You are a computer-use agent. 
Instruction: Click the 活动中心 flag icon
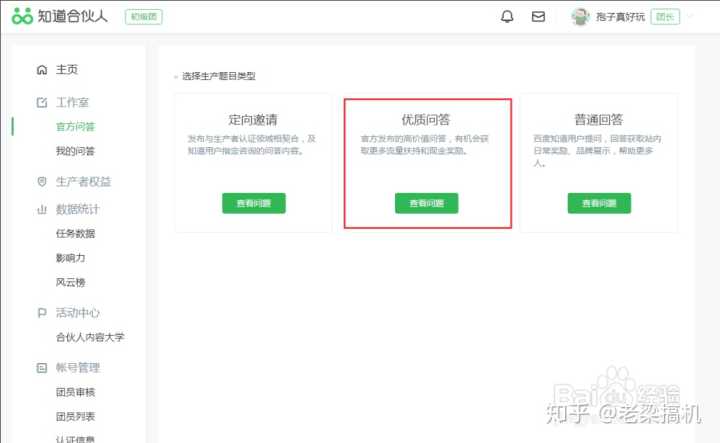pyautogui.click(x=42, y=313)
